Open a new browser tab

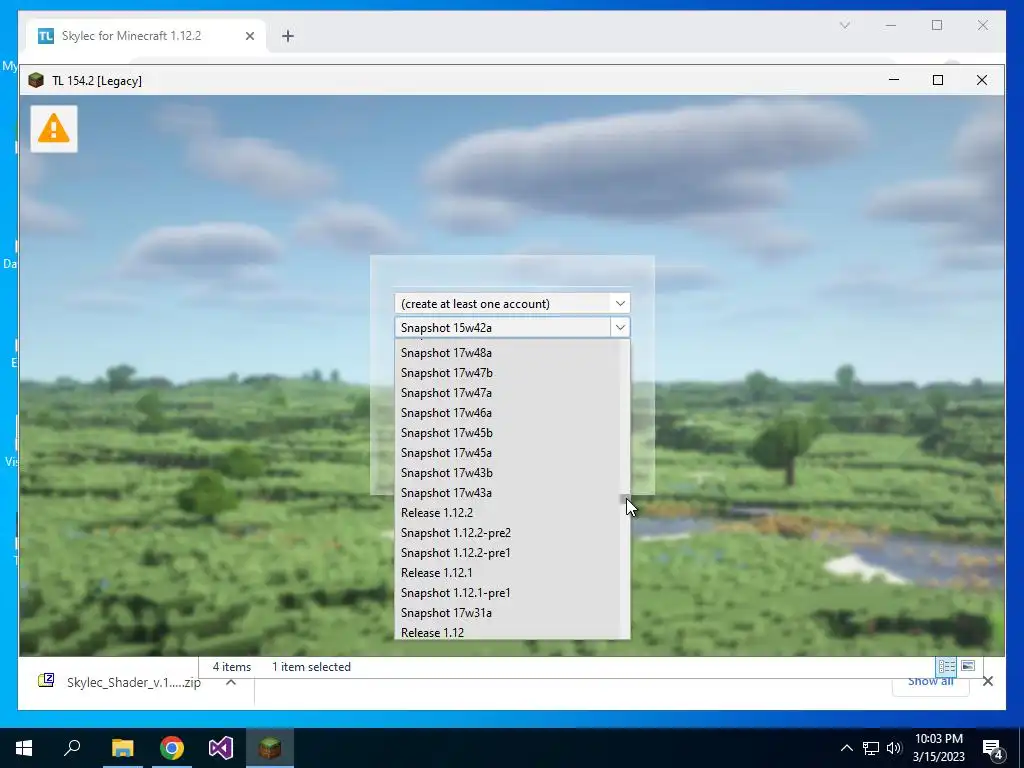tap(288, 36)
